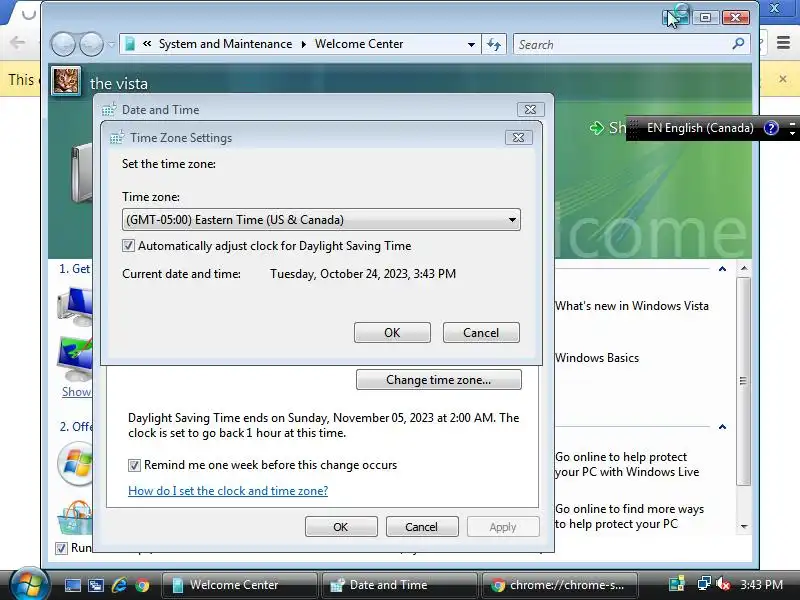
Task: Open recent pages dropdown arrow
Action: coord(111,44)
